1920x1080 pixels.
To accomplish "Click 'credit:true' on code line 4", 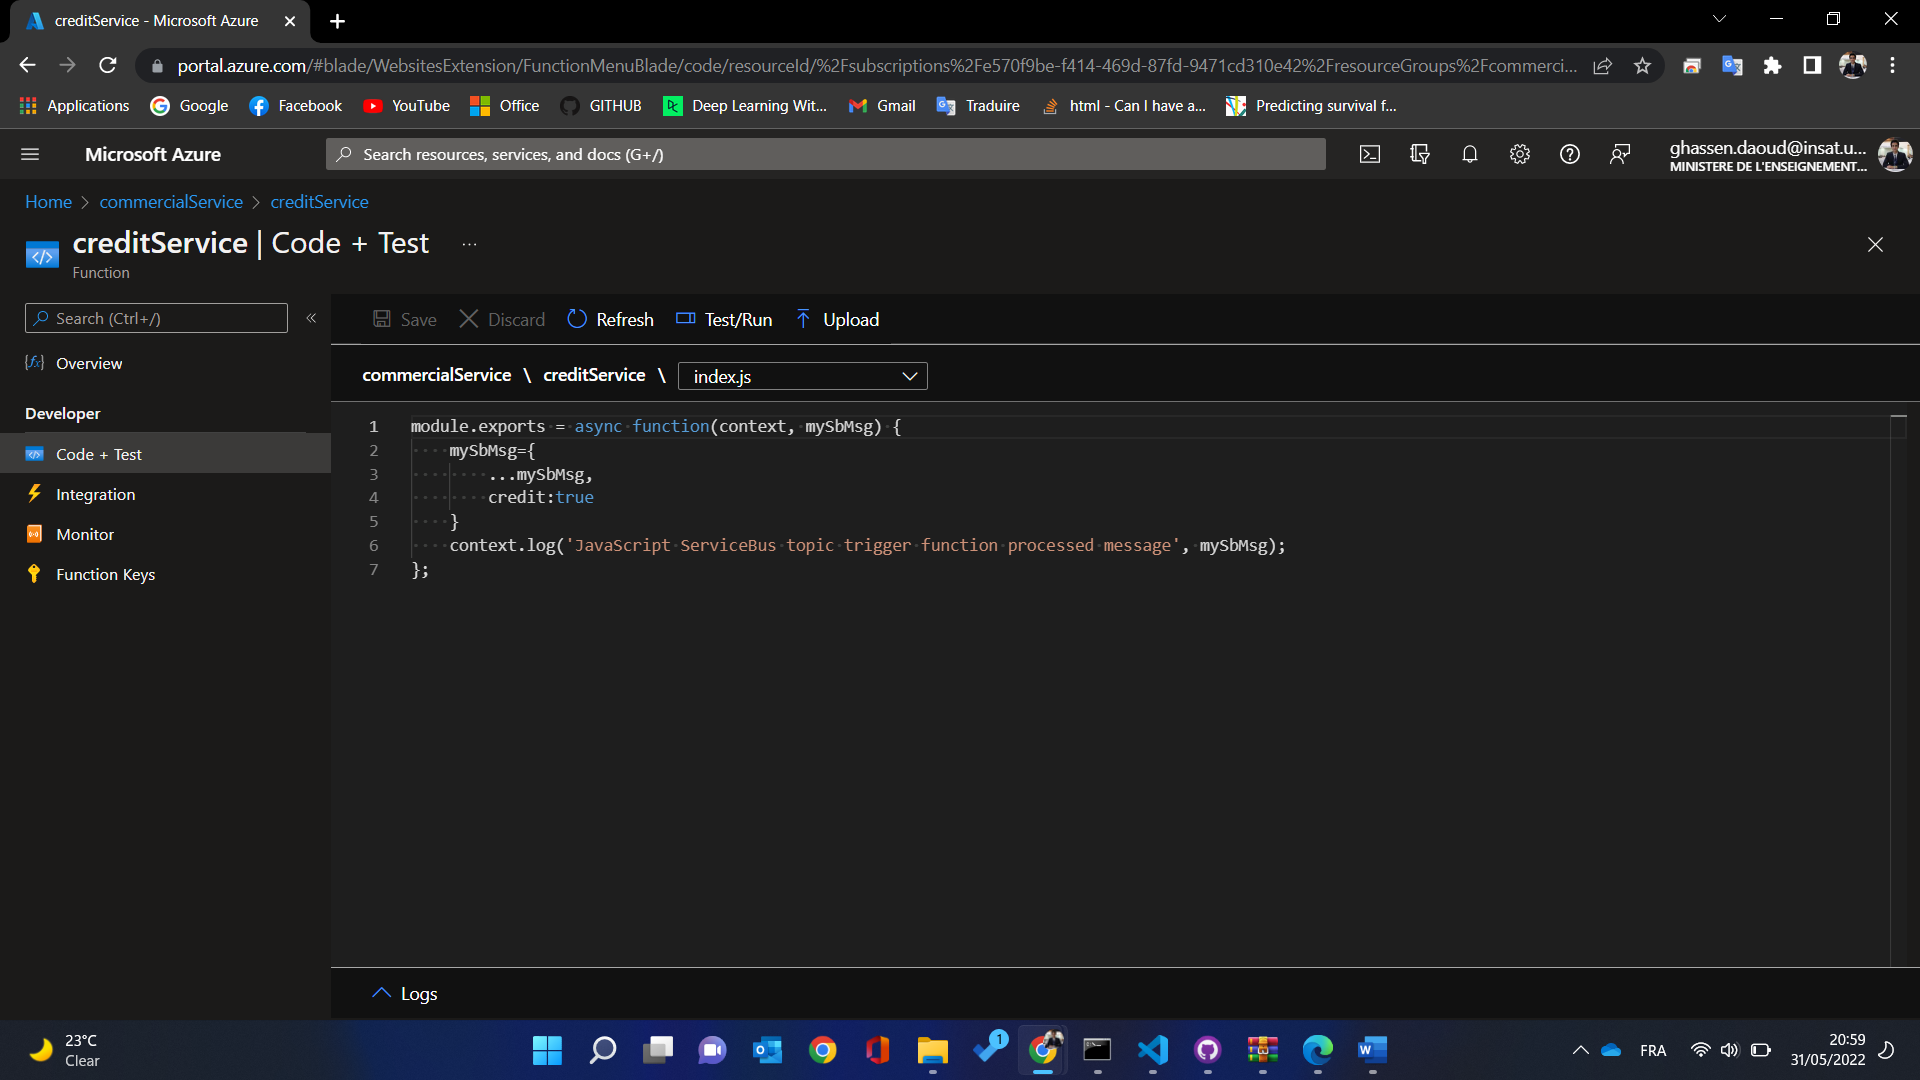I will click(x=541, y=497).
